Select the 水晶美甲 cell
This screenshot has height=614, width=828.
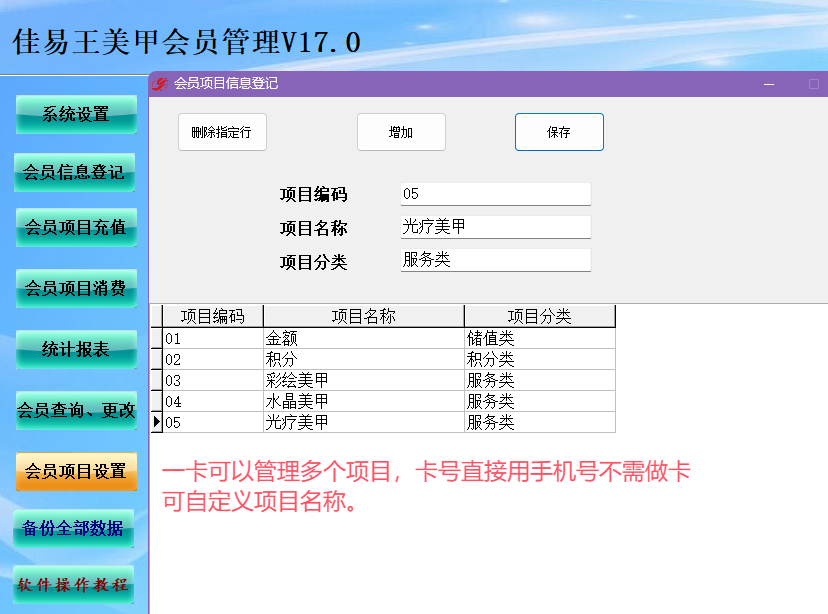tap(364, 402)
